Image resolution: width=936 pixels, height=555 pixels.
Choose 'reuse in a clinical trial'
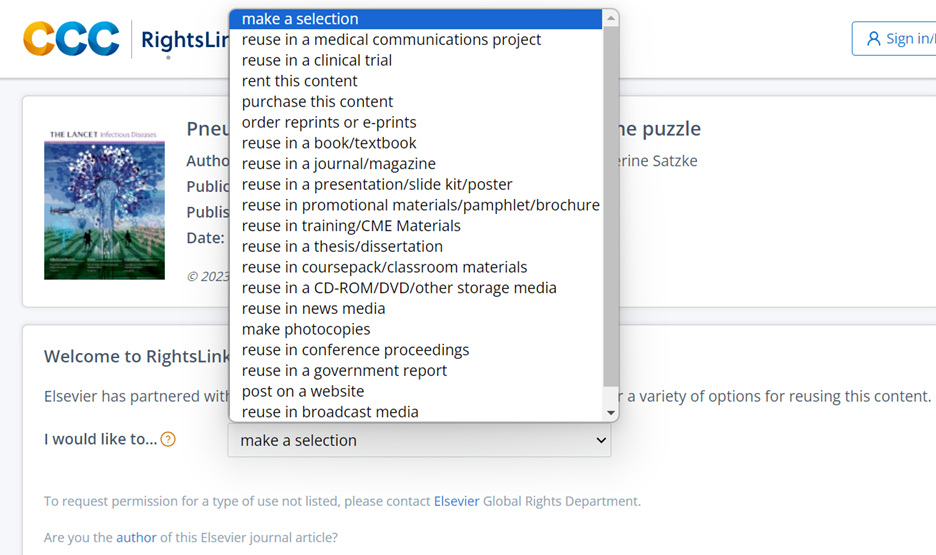point(317,60)
